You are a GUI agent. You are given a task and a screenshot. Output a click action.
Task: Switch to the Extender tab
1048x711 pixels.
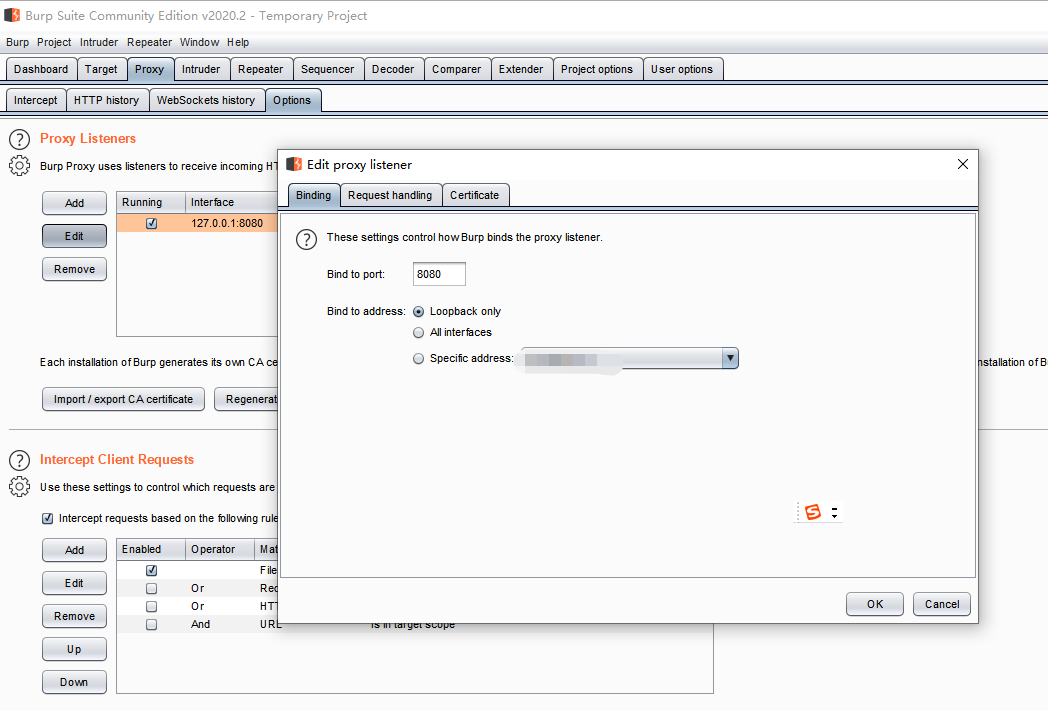tap(521, 69)
